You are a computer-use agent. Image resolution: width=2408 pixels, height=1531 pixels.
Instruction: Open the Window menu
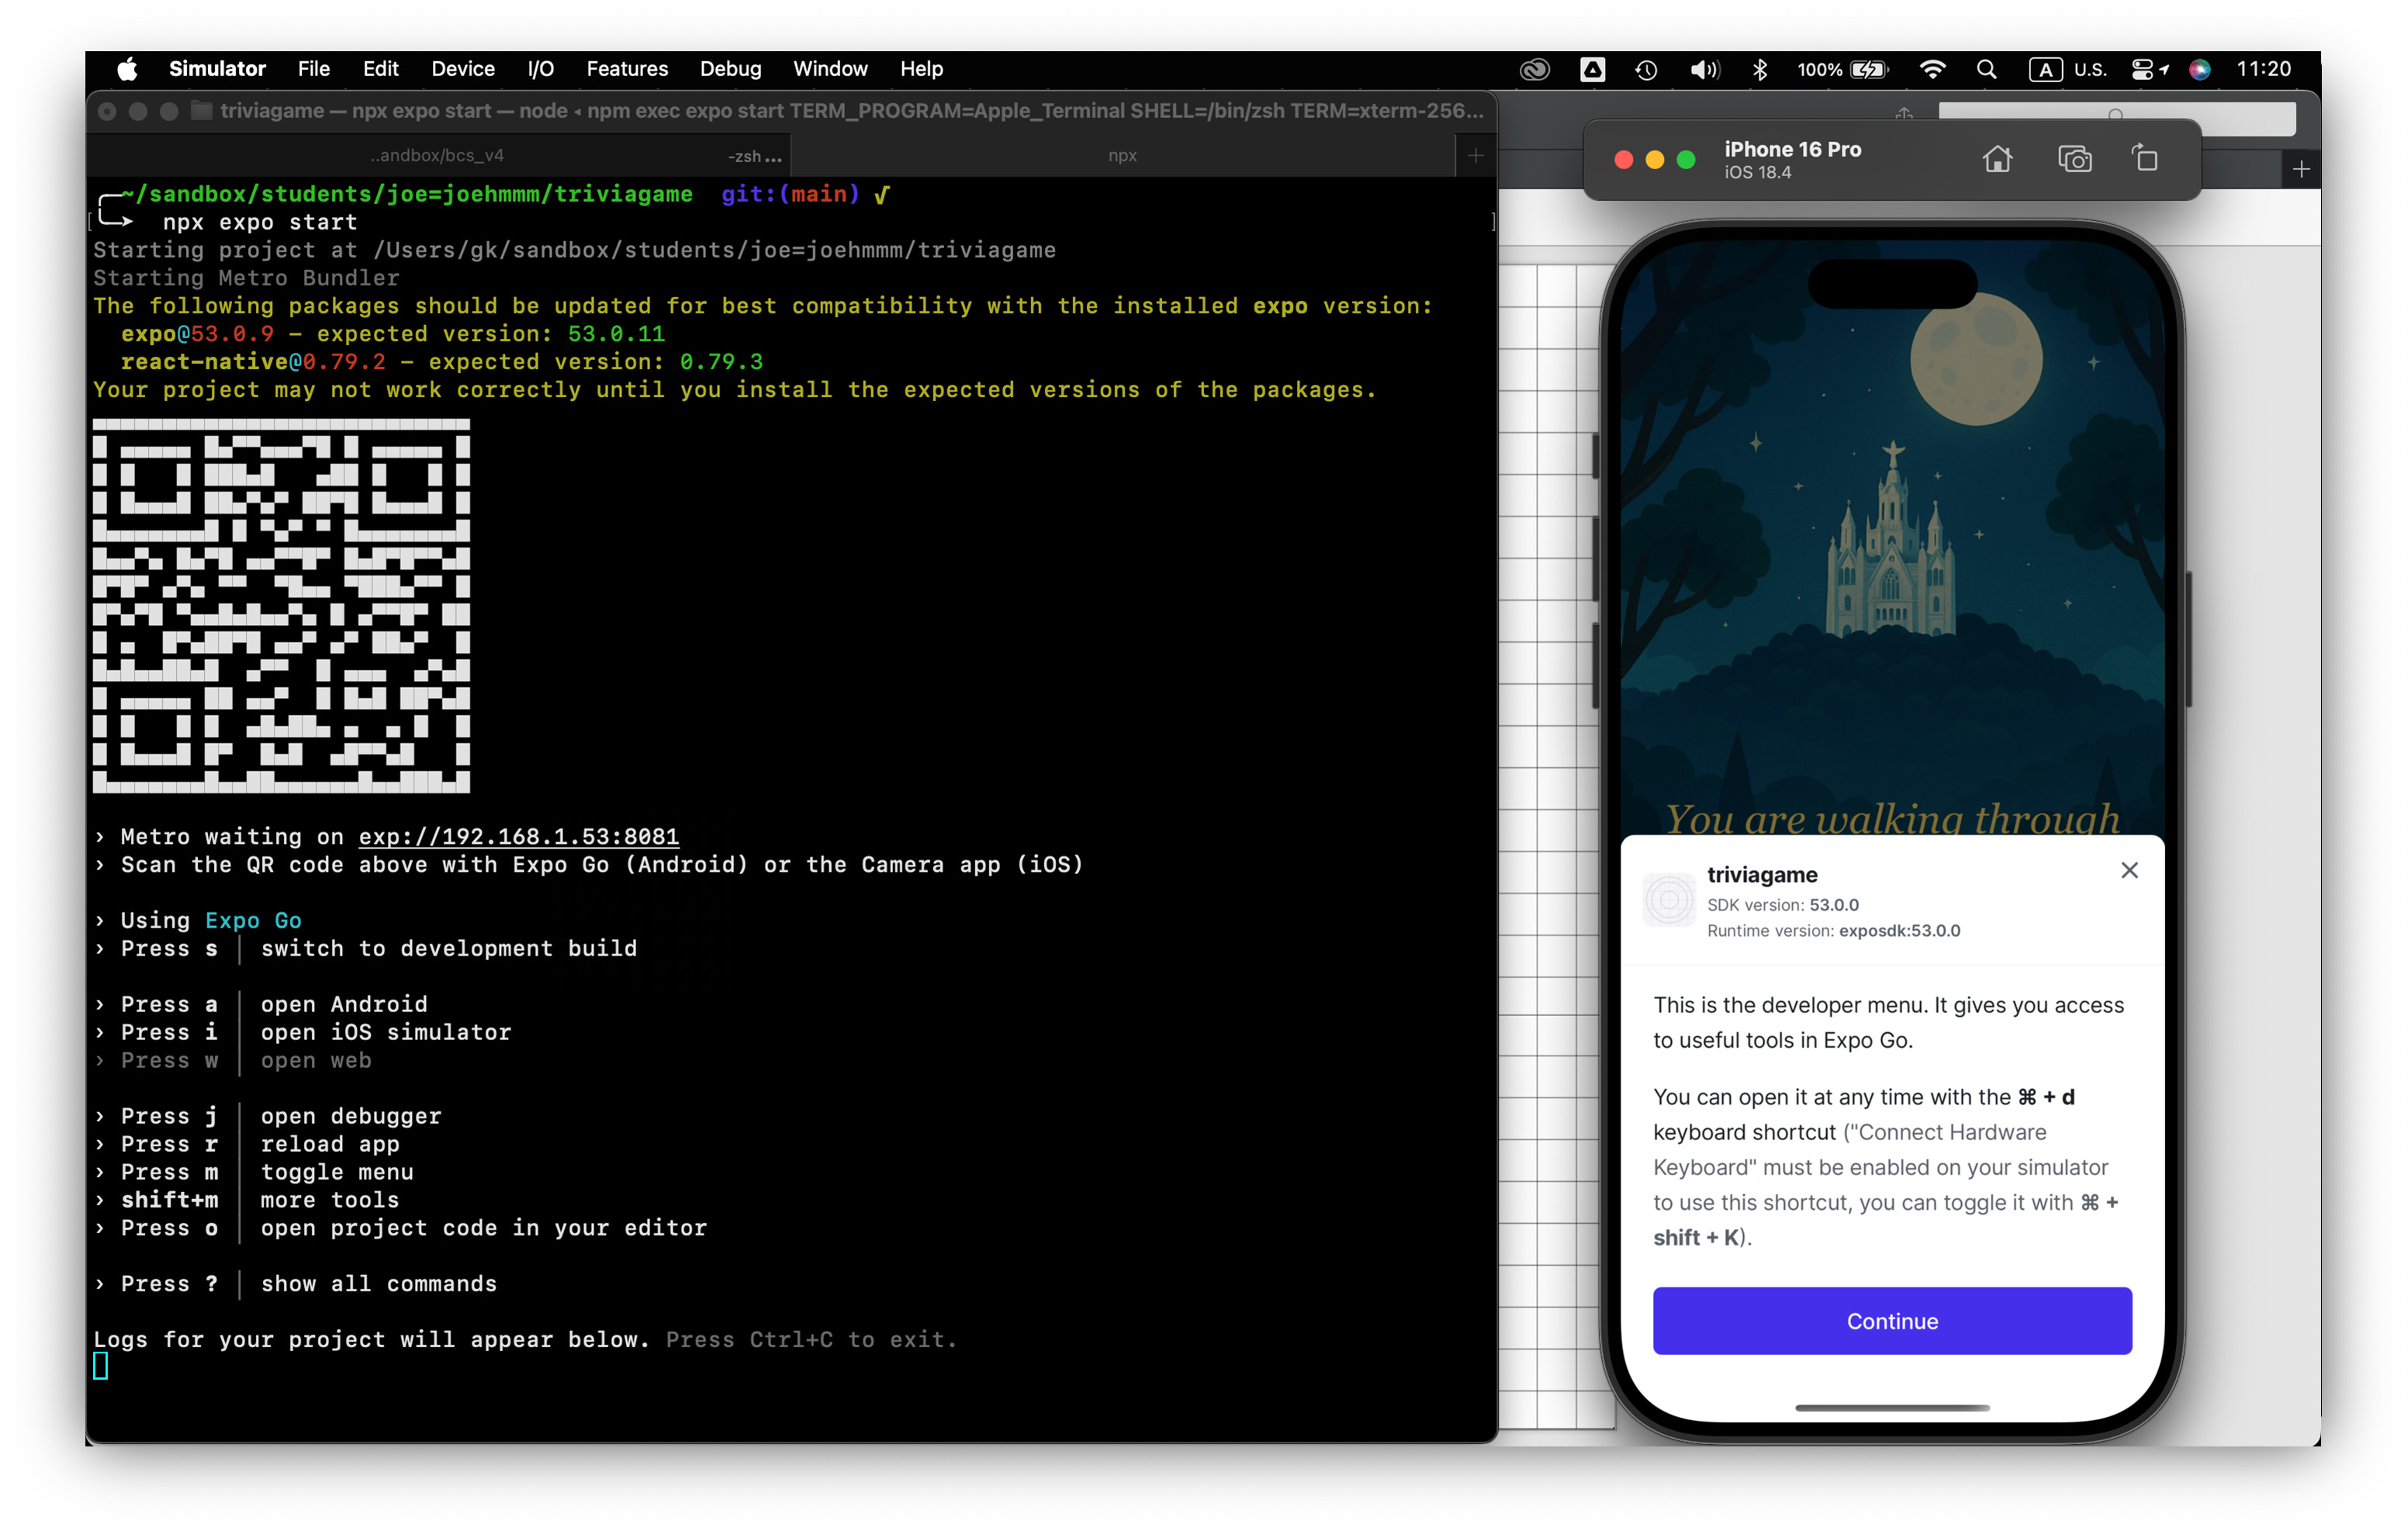[830, 69]
